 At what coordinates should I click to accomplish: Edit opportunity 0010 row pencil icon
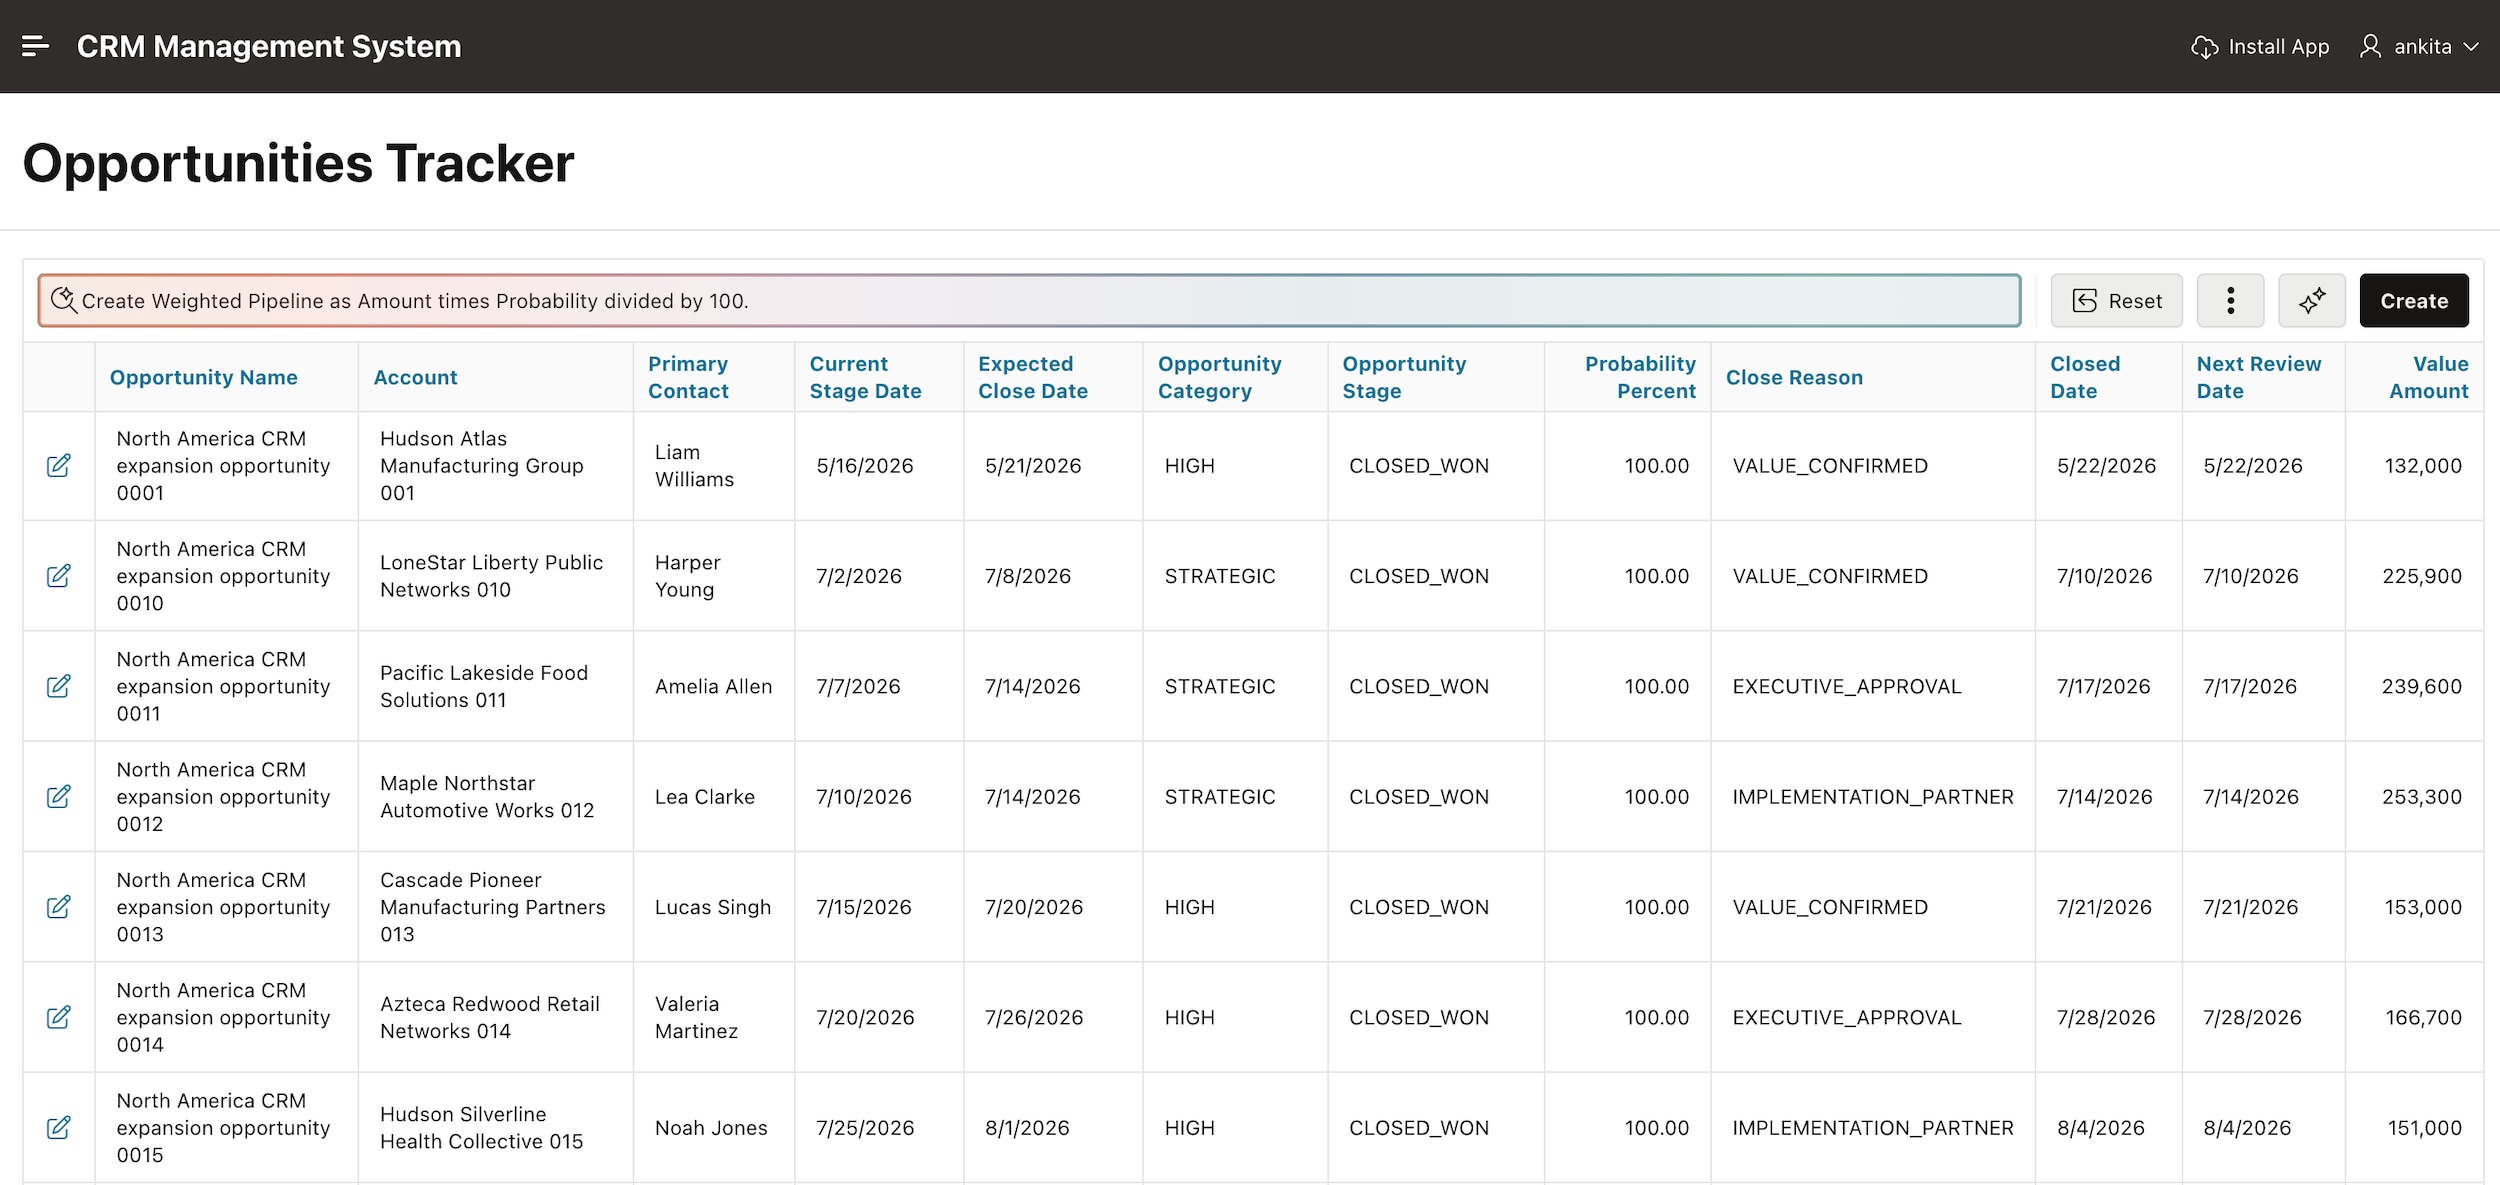(59, 576)
